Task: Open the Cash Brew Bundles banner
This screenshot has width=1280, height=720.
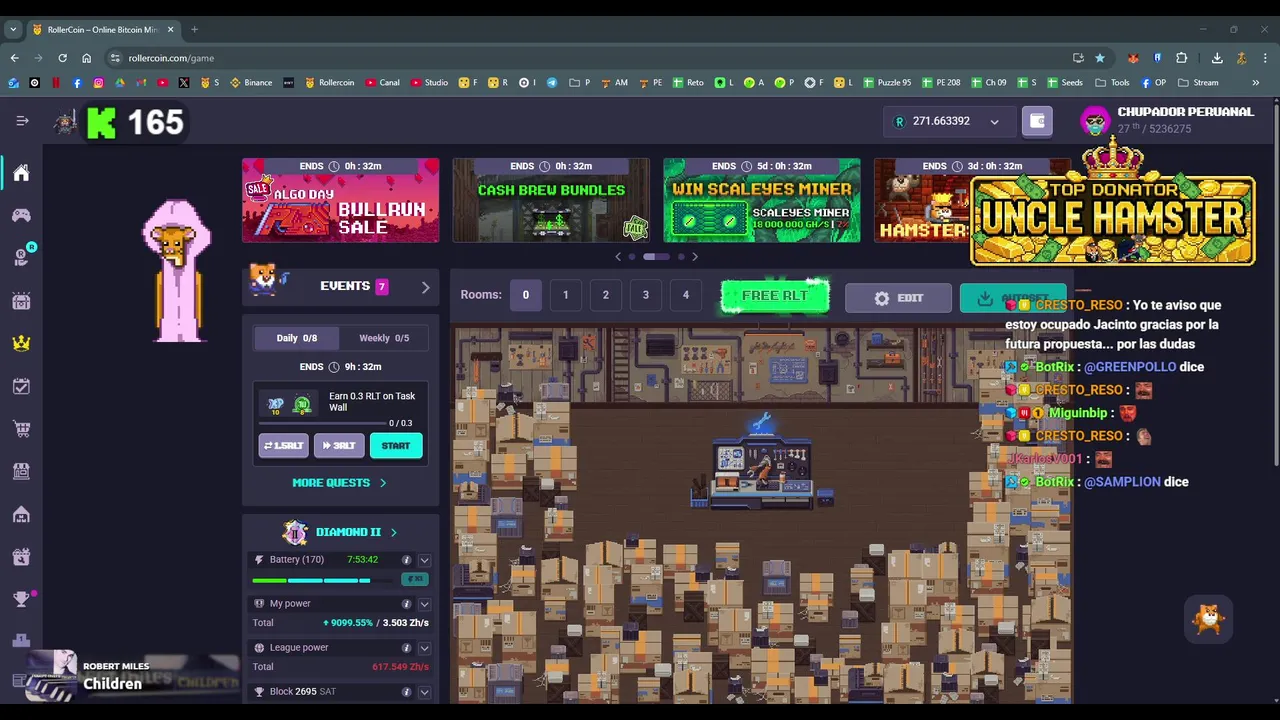Action: click(x=551, y=200)
